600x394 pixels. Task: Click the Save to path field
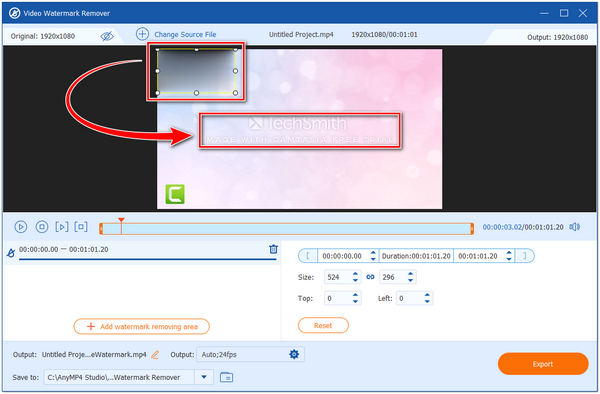(119, 377)
